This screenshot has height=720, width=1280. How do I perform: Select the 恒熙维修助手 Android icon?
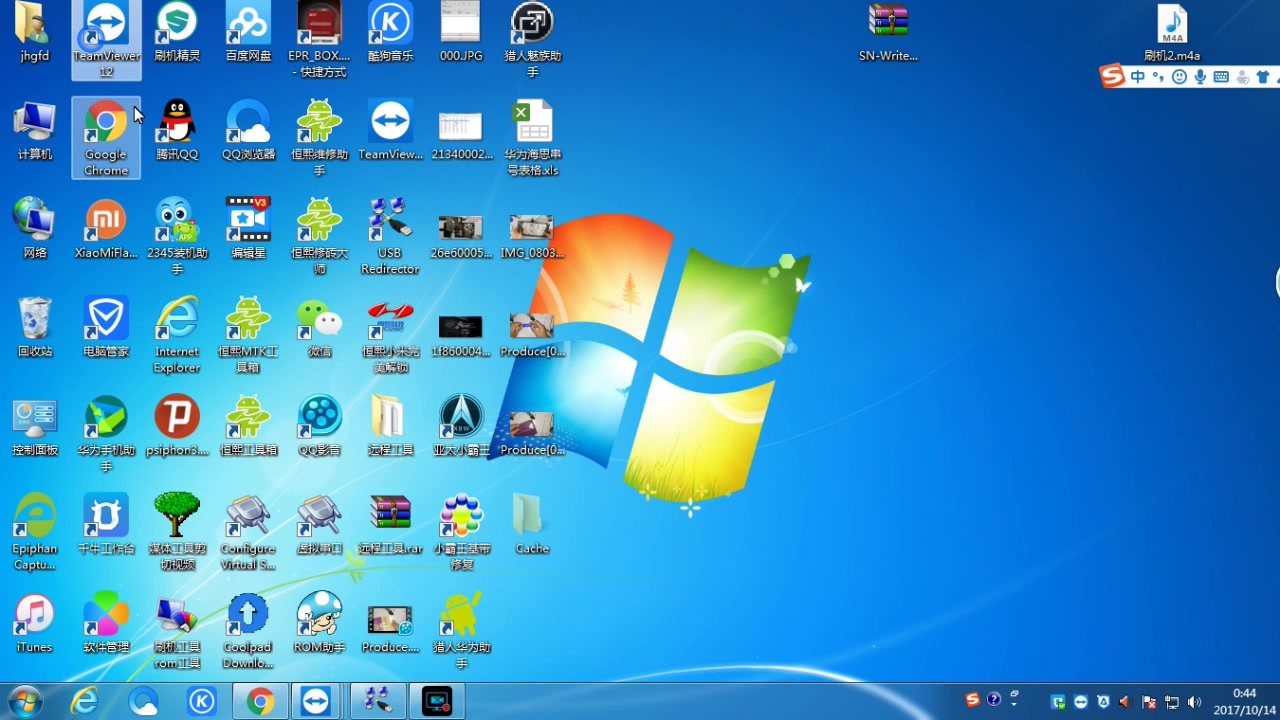(x=319, y=138)
